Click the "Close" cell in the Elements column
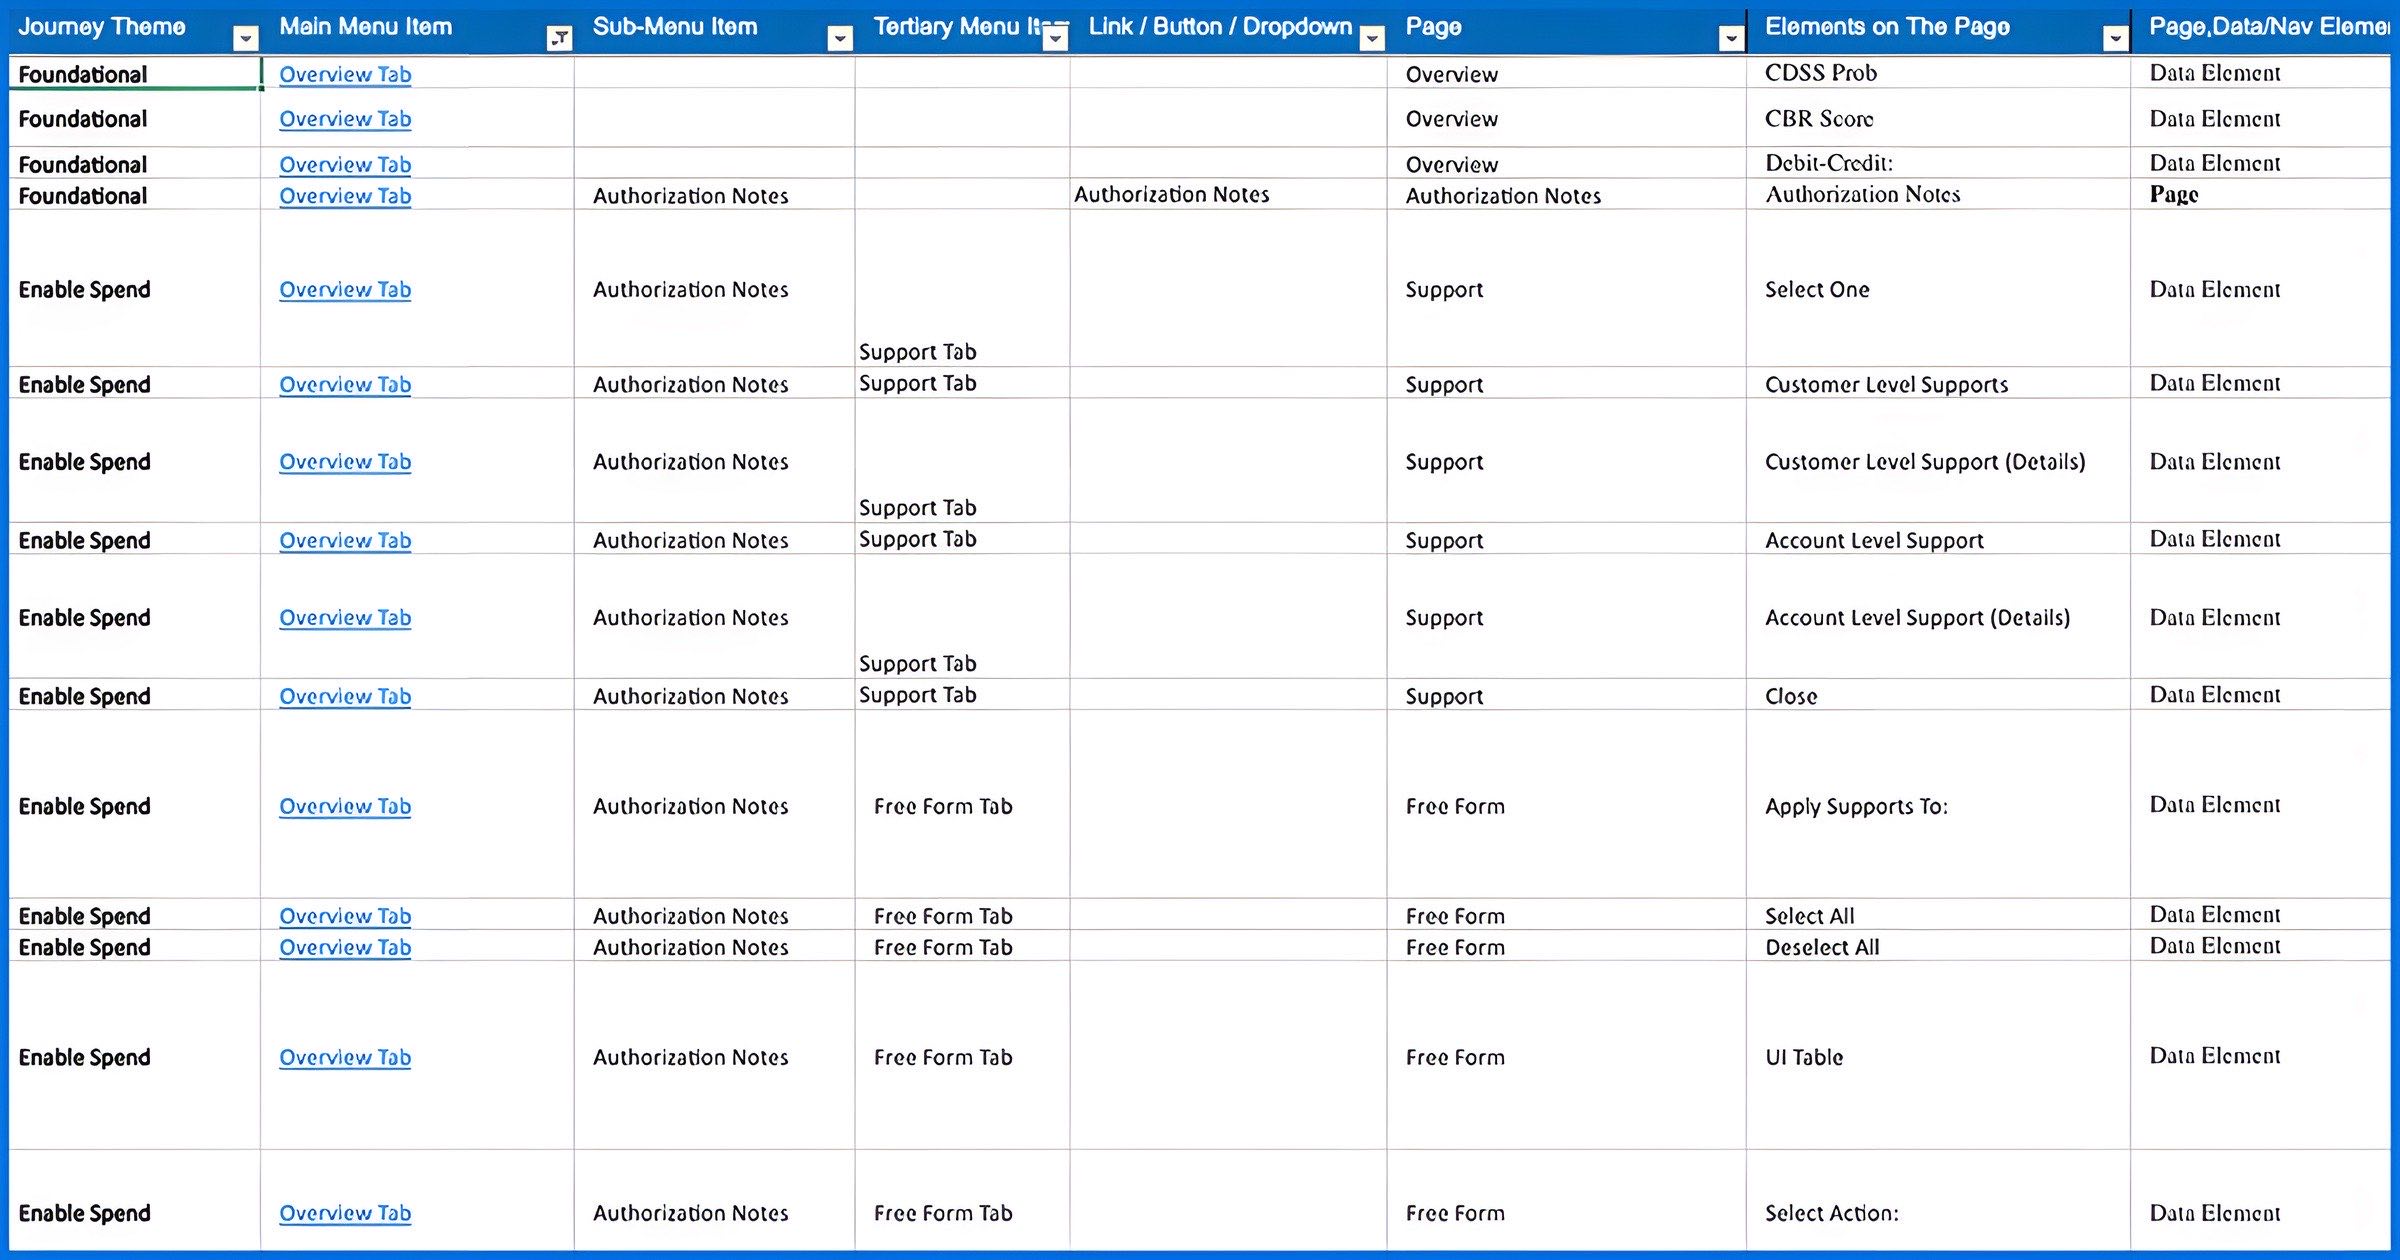 point(1938,696)
